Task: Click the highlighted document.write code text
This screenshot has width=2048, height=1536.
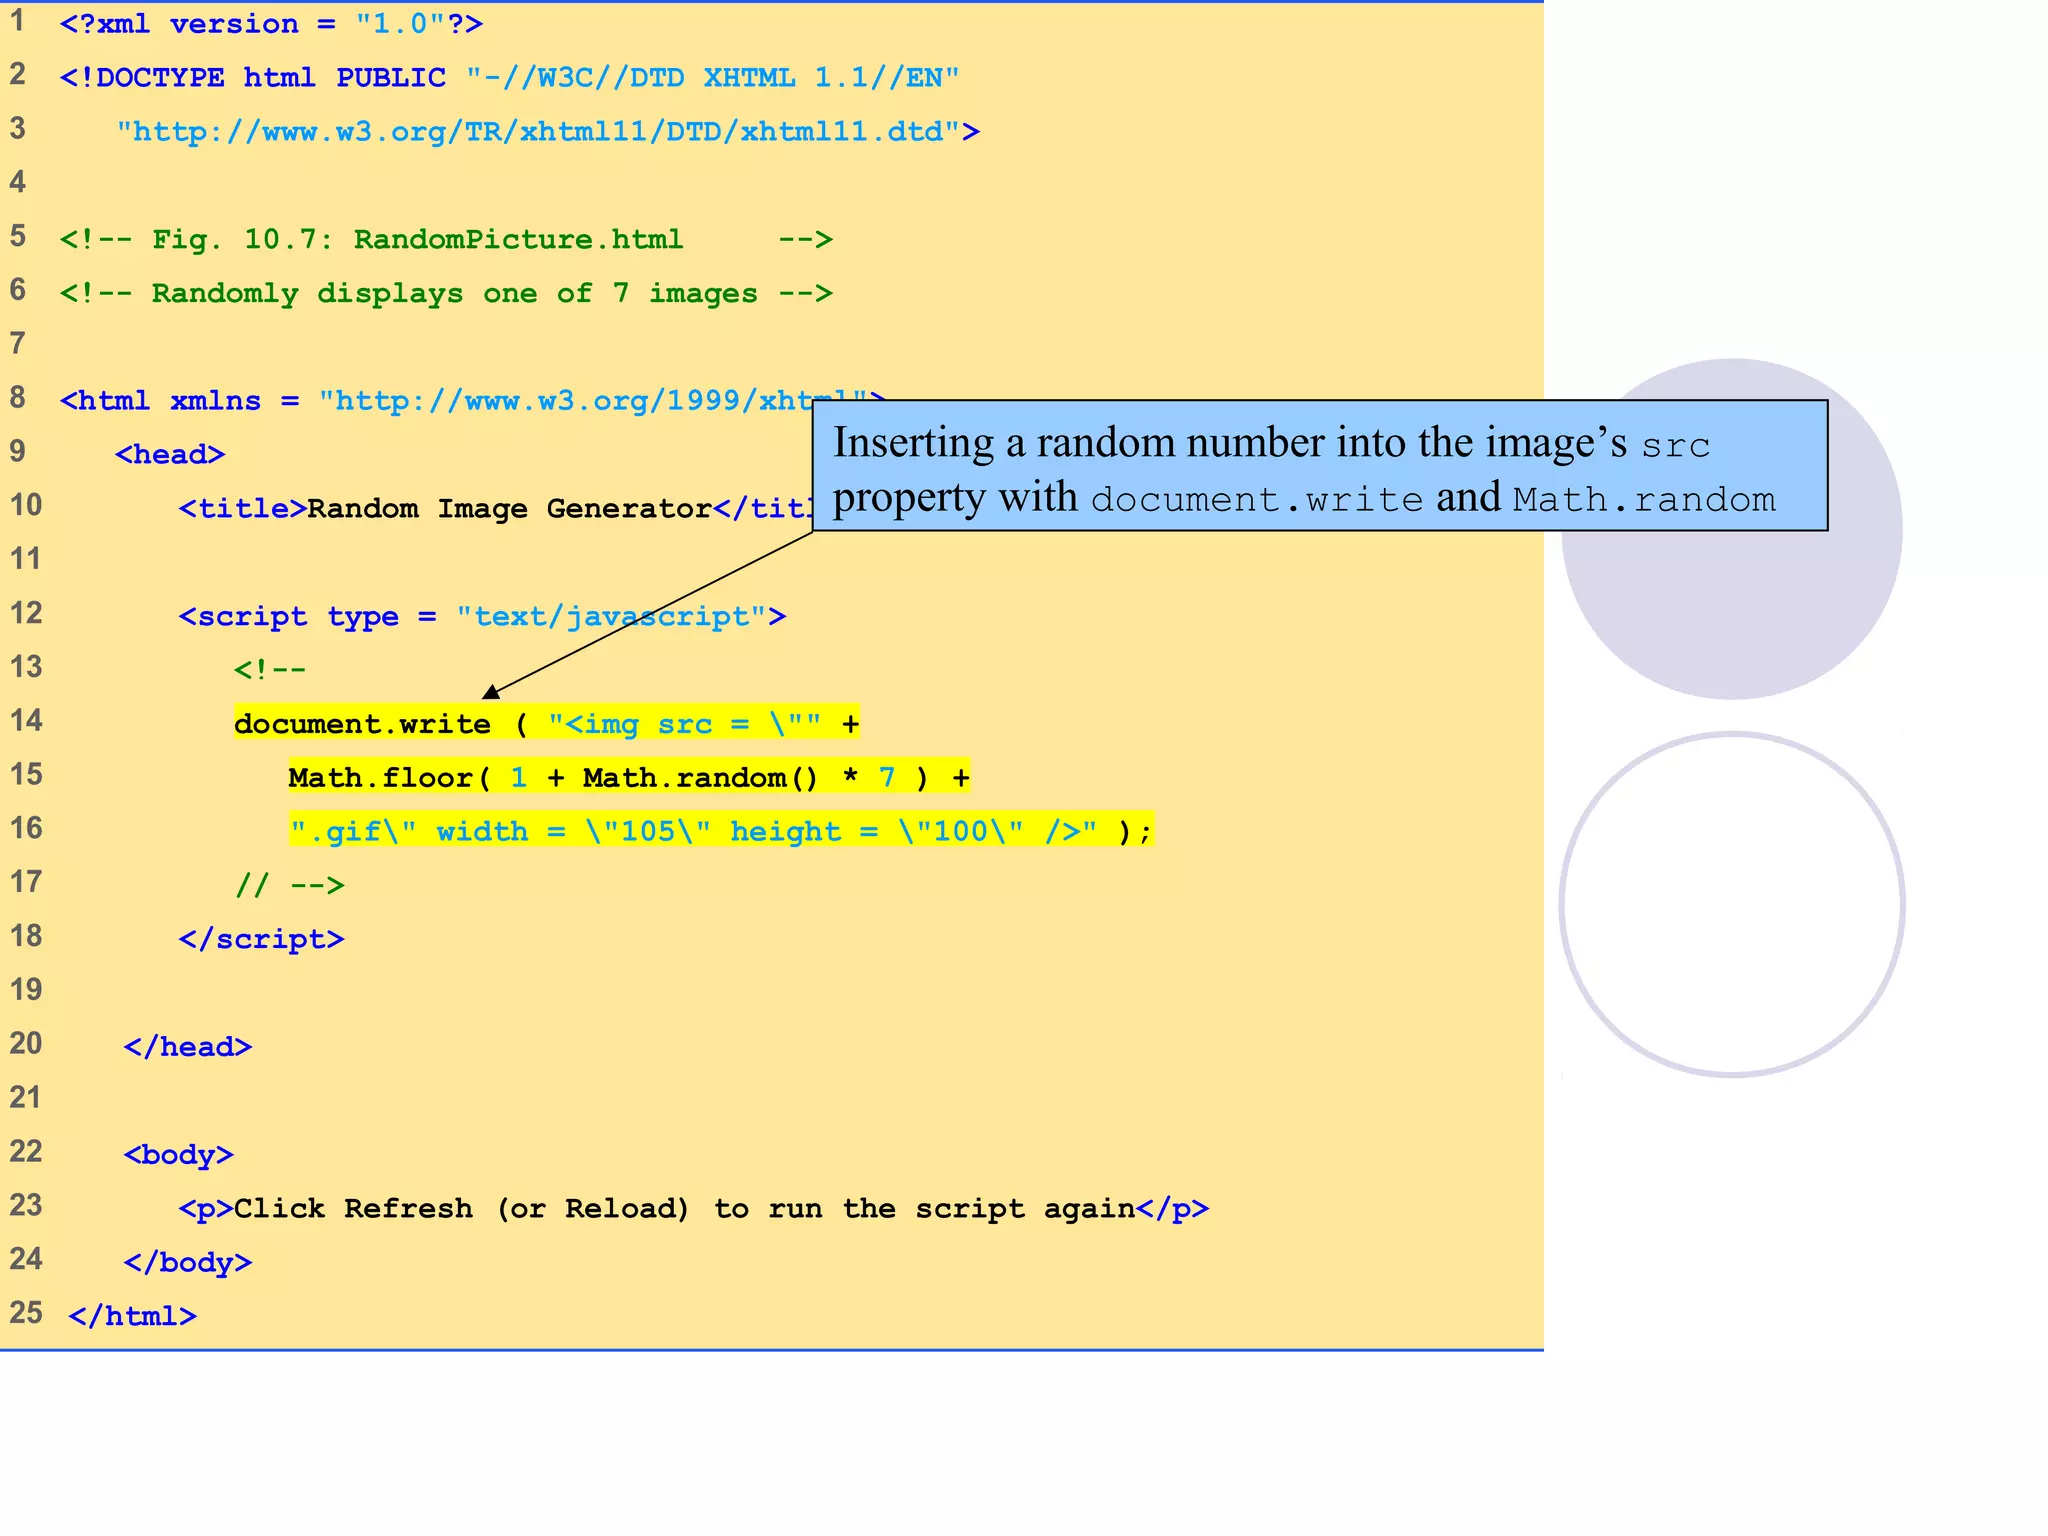Action: 362,724
